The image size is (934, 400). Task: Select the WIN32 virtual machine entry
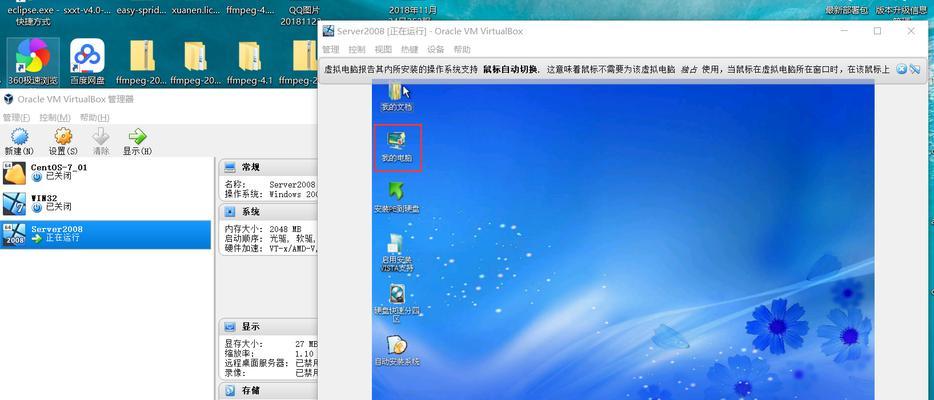105,203
